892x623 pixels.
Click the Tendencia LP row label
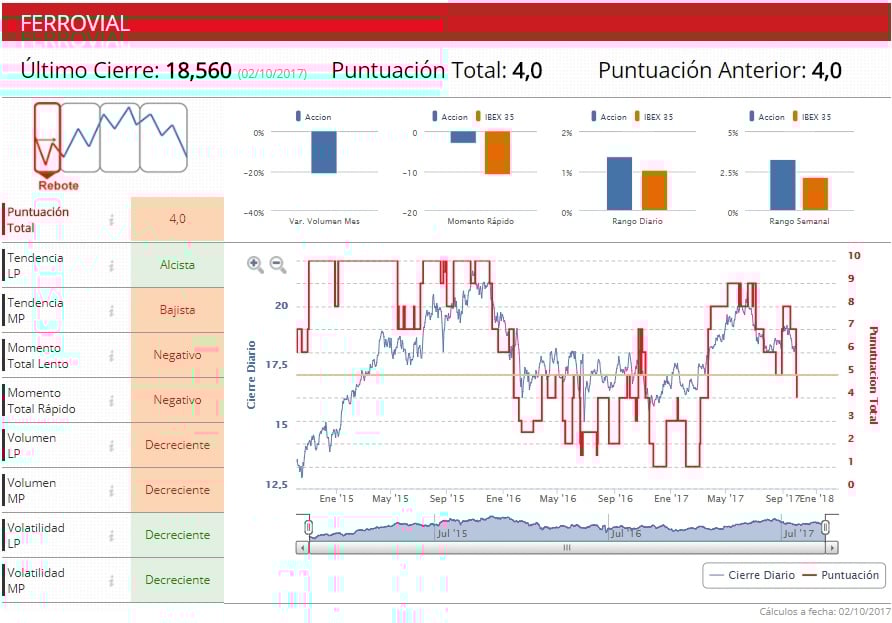click(x=35, y=266)
